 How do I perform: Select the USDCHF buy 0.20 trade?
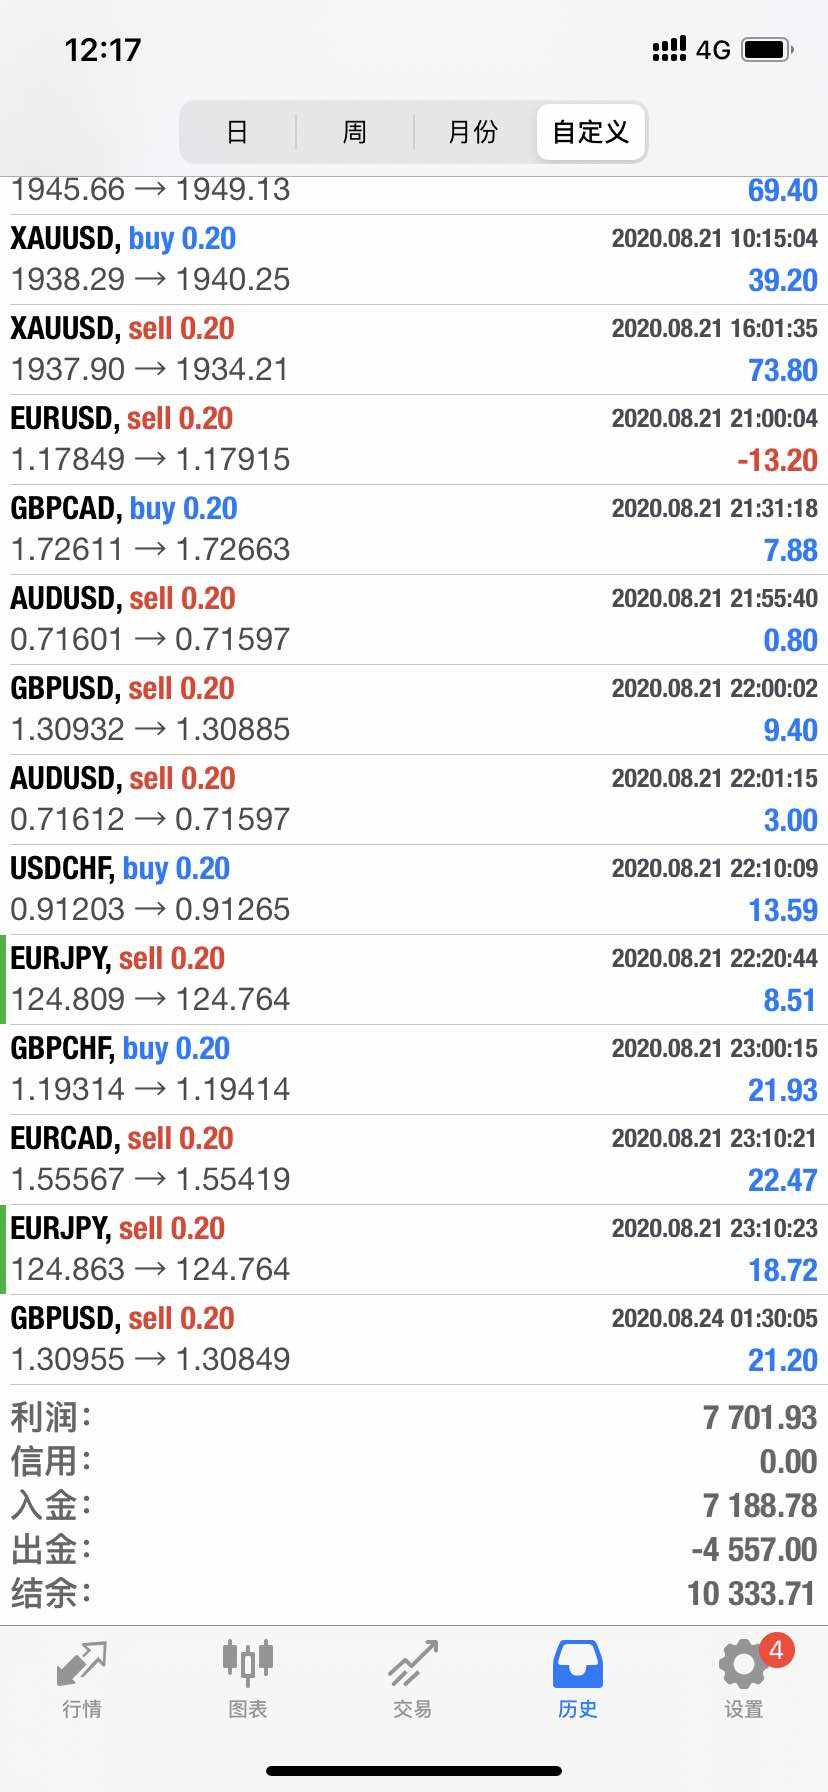414,889
